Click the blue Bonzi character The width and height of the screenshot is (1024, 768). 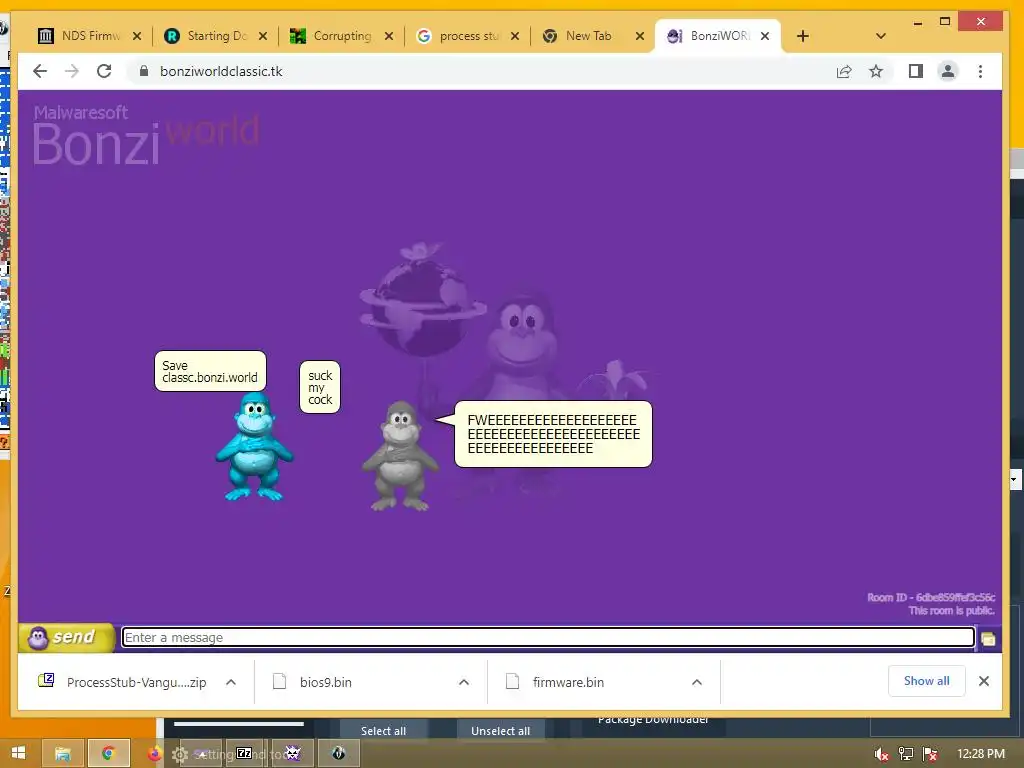point(254,447)
